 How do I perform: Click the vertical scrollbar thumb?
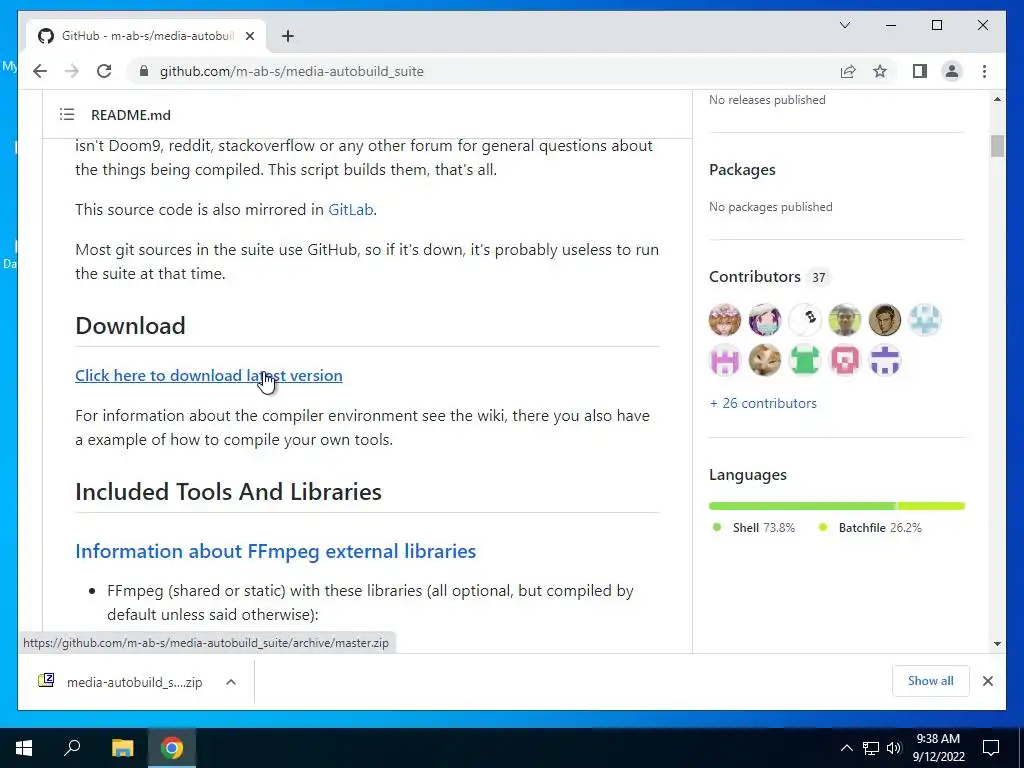tap(997, 146)
